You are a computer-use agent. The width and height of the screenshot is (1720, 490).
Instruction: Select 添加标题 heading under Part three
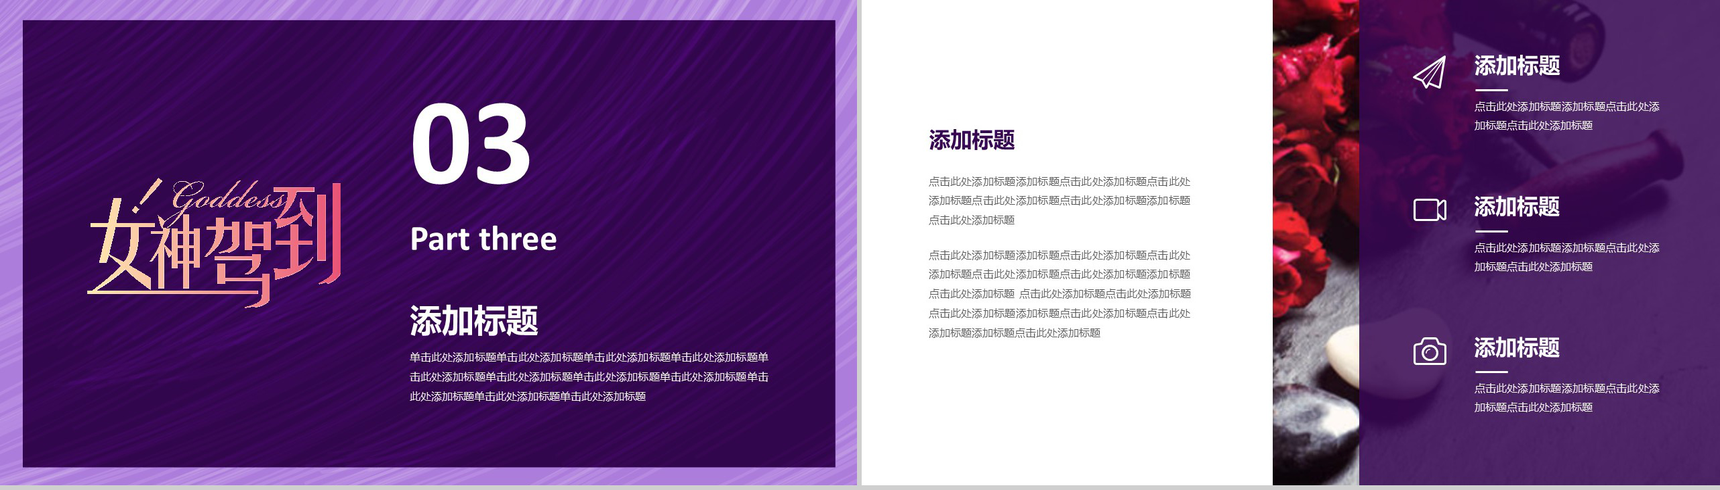point(474,321)
